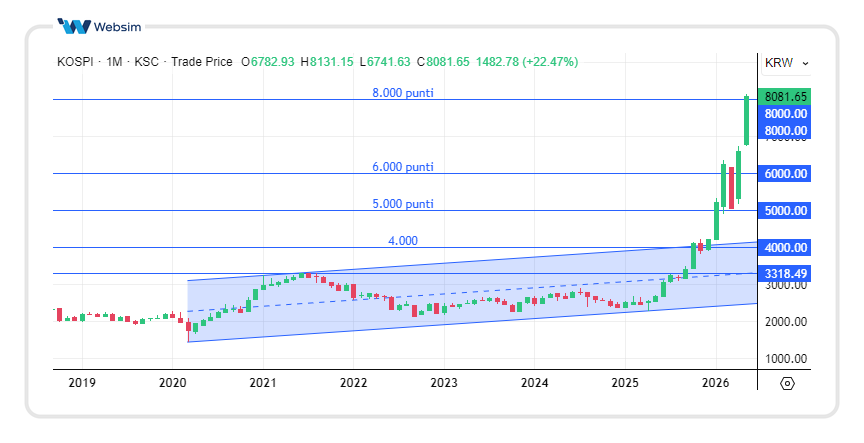Select the '4.000' line label
The height and width of the screenshot is (443, 864).
click(403, 240)
